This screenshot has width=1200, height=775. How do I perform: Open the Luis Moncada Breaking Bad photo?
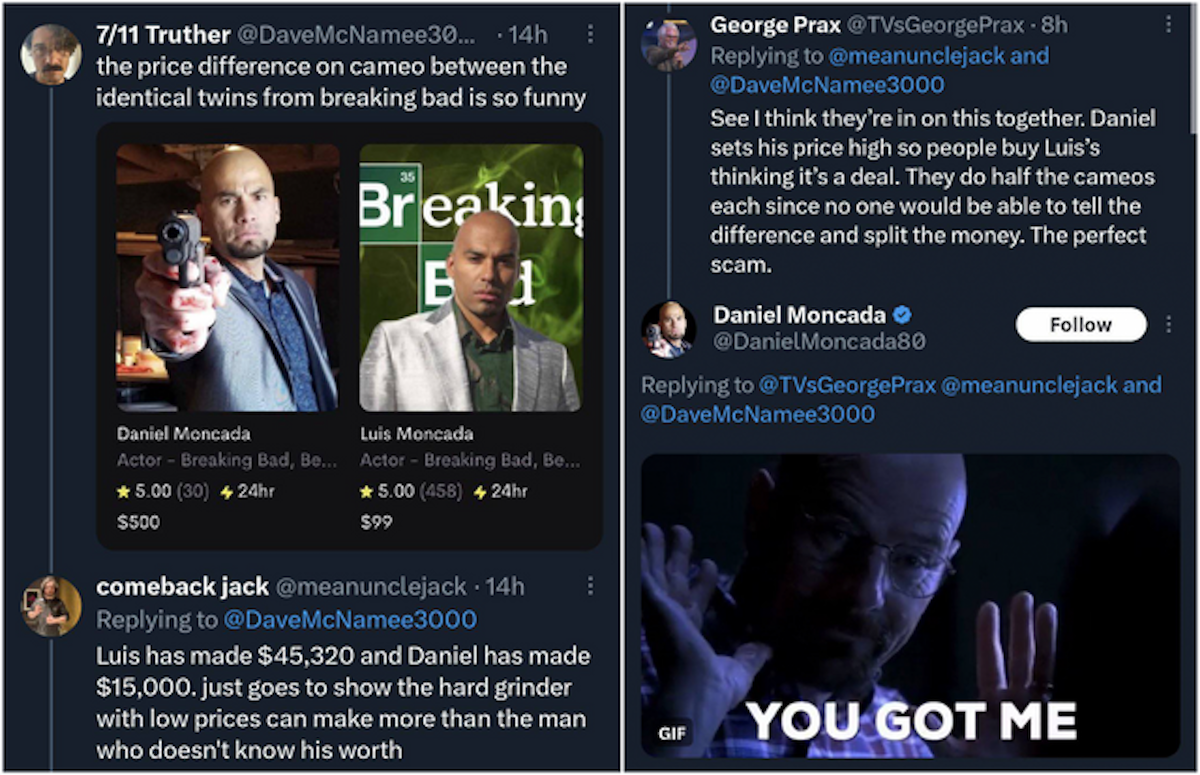click(x=471, y=278)
